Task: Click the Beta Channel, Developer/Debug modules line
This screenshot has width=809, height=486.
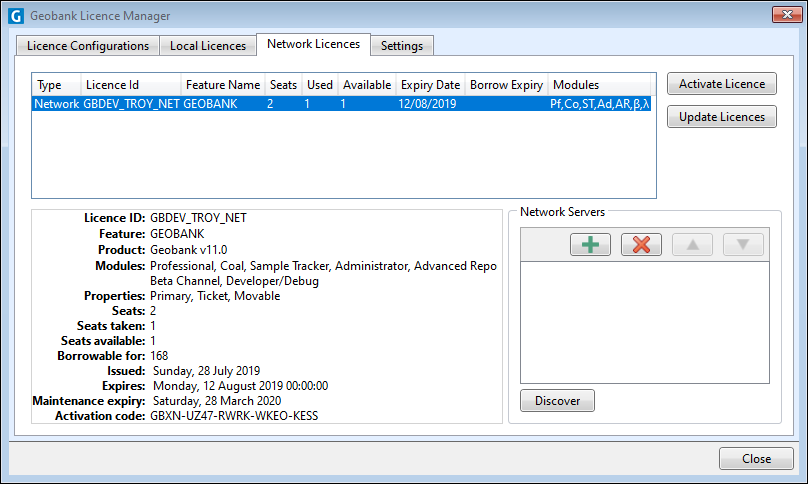Action: tap(234, 281)
